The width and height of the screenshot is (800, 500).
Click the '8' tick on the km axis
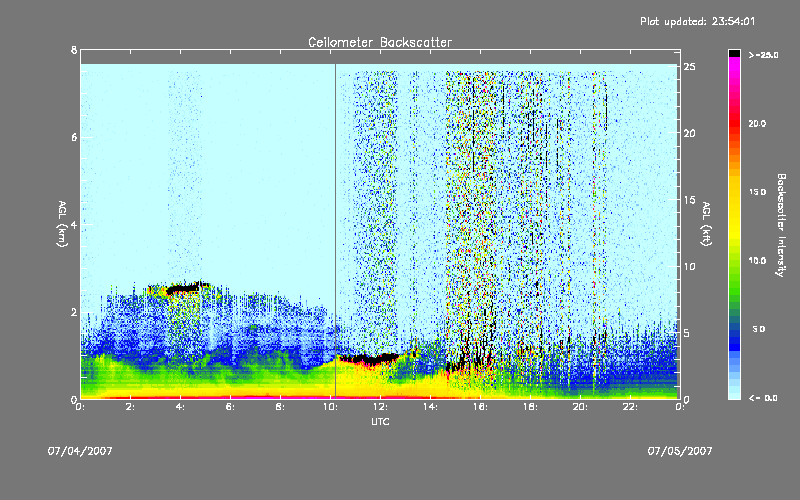coord(74,50)
